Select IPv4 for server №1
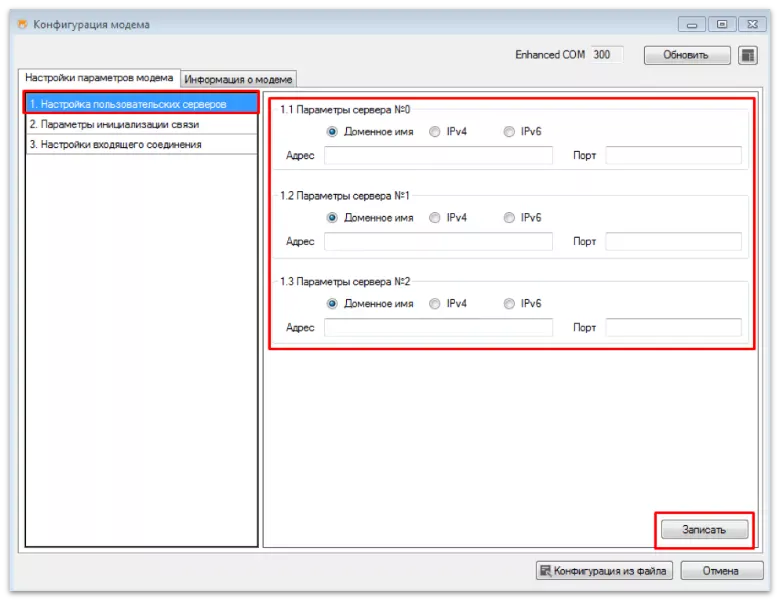 (435, 218)
